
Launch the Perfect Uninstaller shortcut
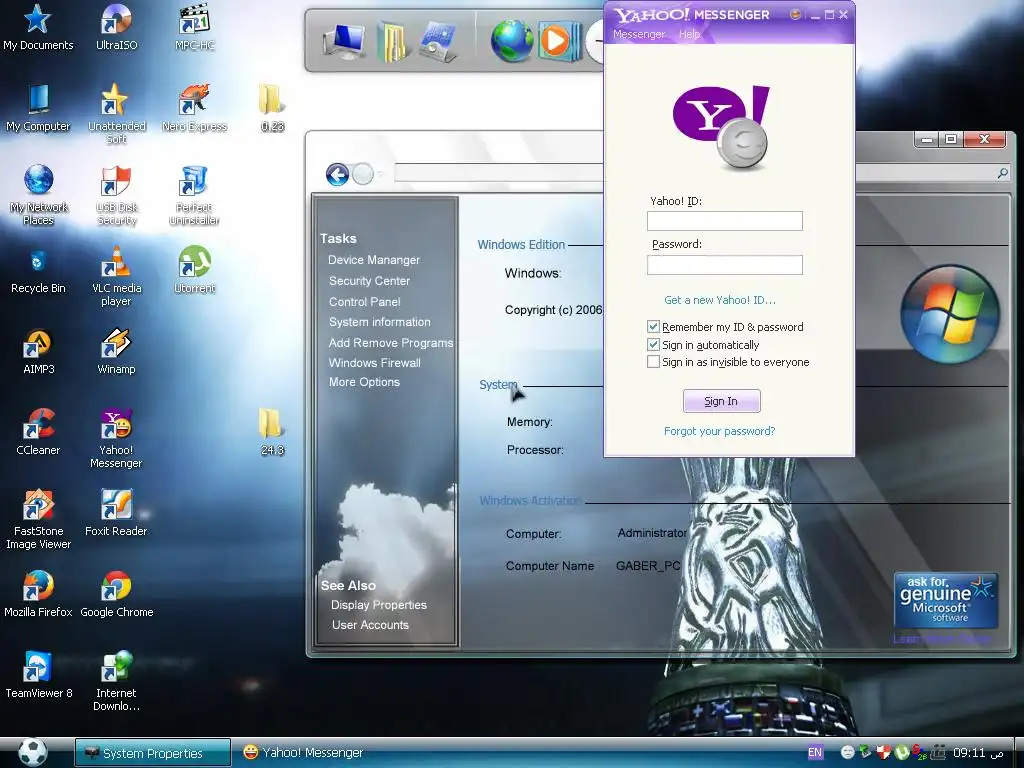194,195
